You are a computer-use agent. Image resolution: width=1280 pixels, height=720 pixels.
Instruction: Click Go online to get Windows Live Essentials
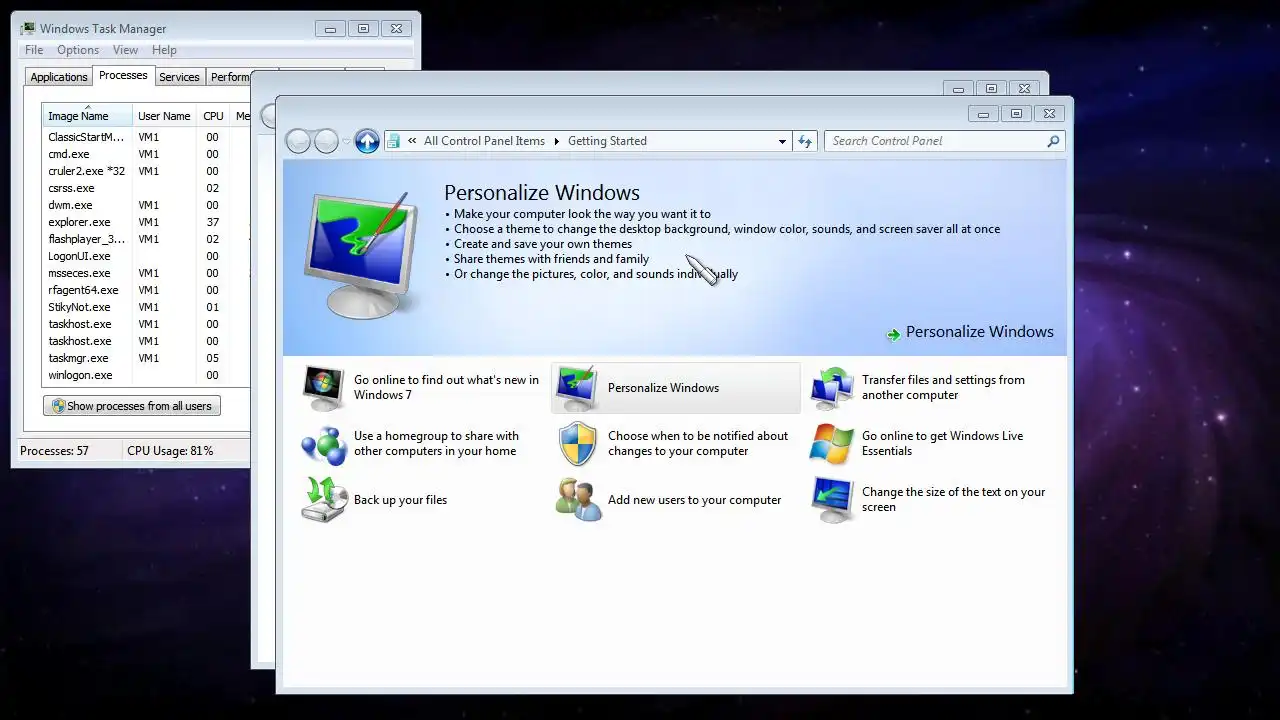942,444
